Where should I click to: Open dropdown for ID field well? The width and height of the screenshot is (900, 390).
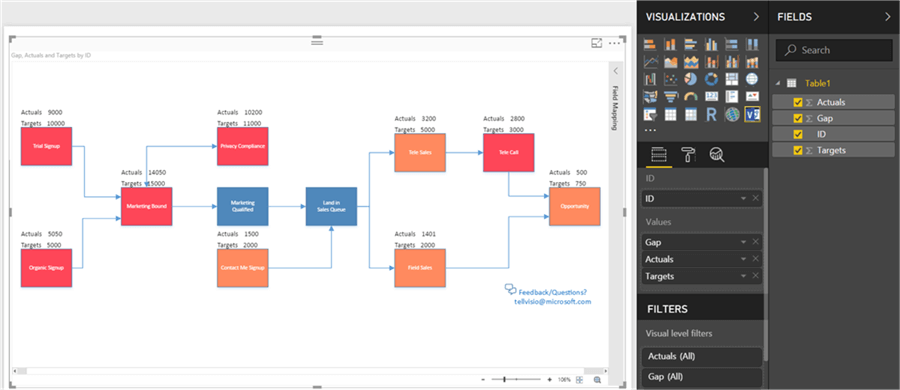pyautogui.click(x=744, y=199)
